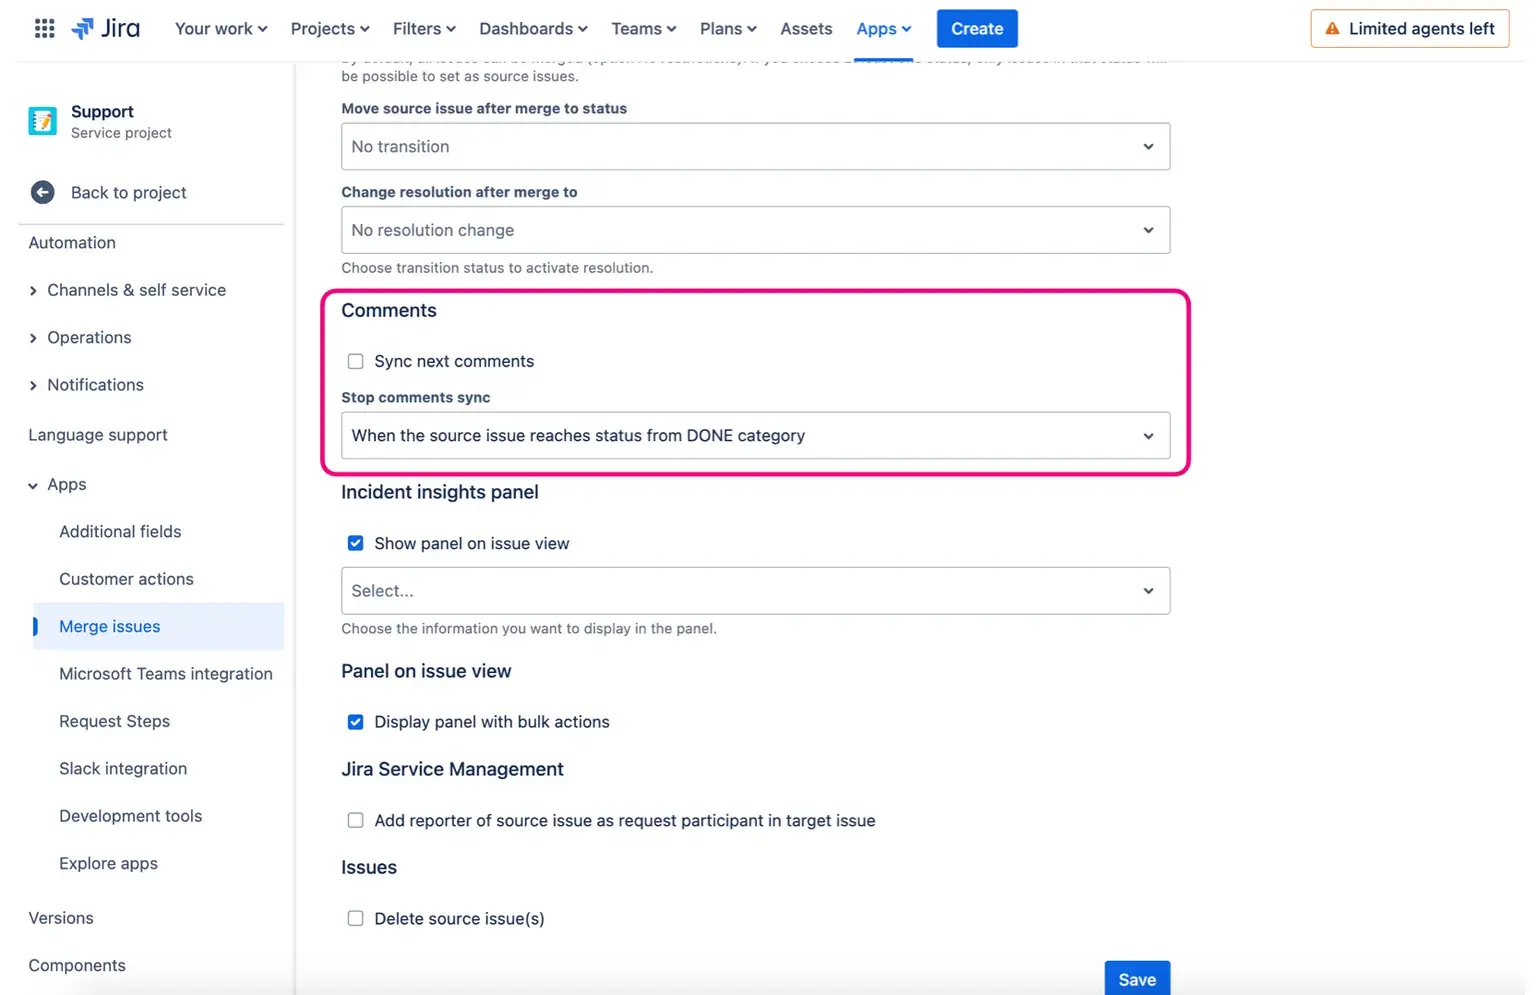1536x995 pixels.
Task: Open the Stop comments sync dropdown
Action: [755, 436]
